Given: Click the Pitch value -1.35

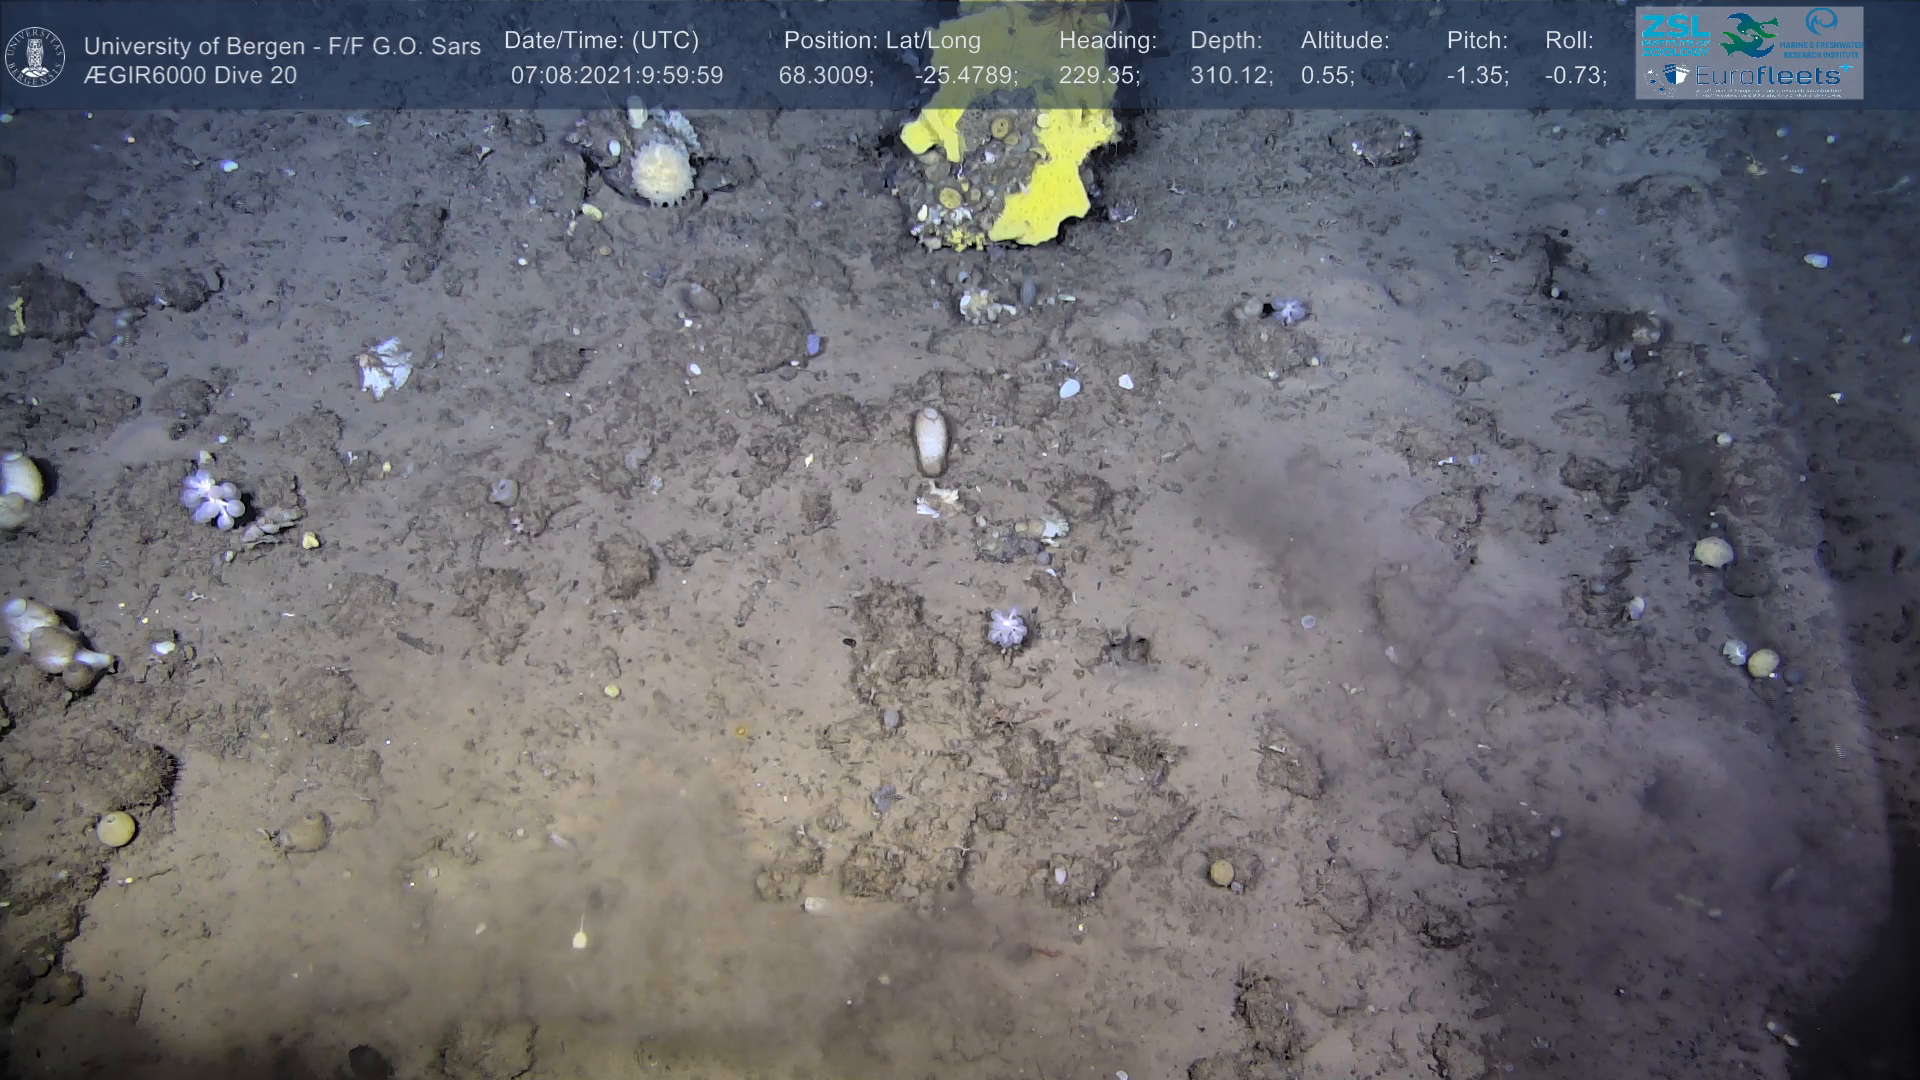Looking at the screenshot, I should (x=1477, y=76).
